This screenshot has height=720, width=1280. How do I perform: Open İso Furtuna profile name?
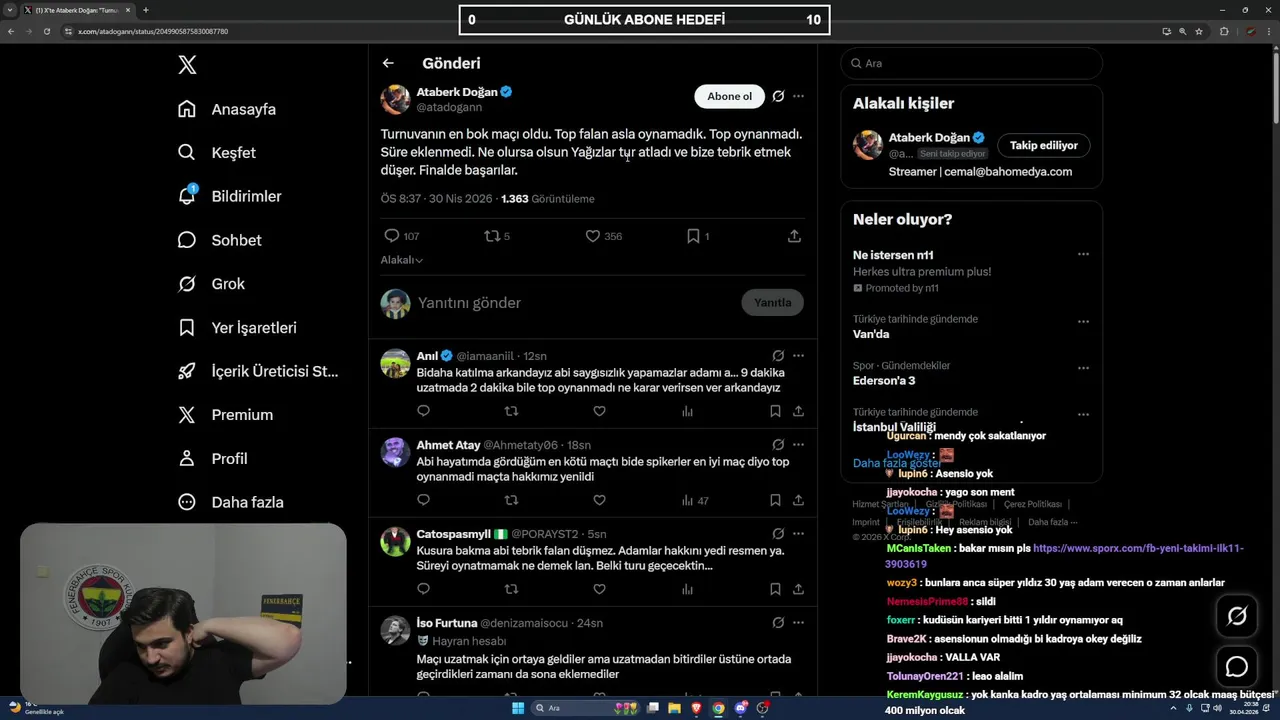pos(447,623)
